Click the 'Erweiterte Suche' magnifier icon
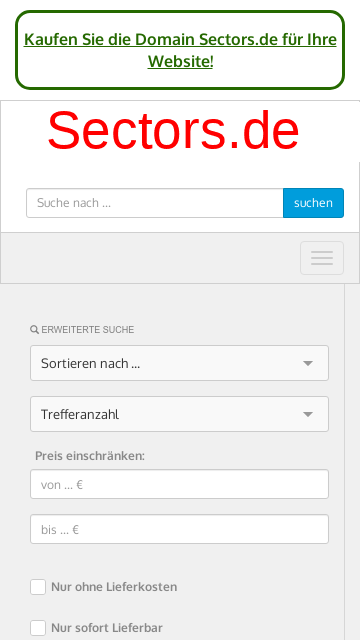Image resolution: width=360 pixels, height=640 pixels. point(34,329)
